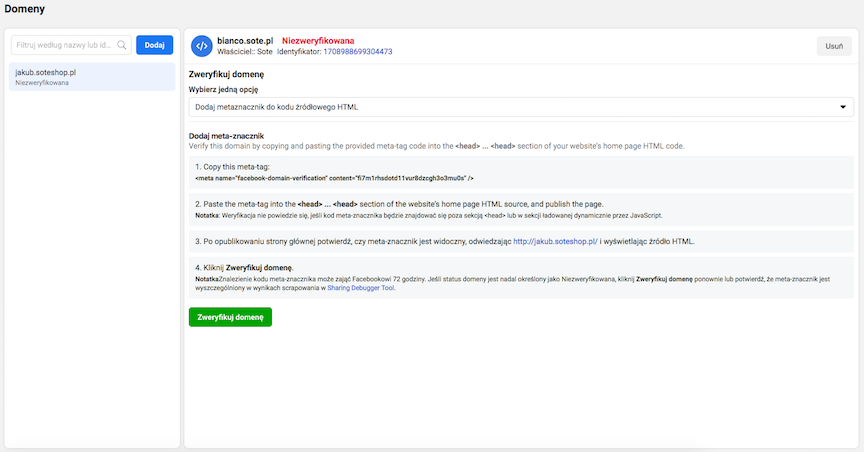This screenshot has height=452, width=864.
Task: Click the blue code icon beside bianco.sote.pl
Action: [x=201, y=46]
